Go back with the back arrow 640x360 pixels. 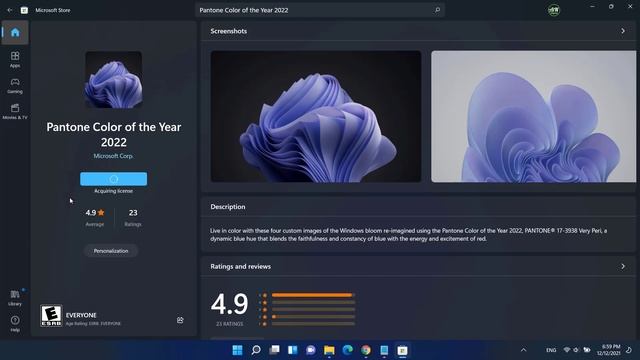[x=10, y=10]
